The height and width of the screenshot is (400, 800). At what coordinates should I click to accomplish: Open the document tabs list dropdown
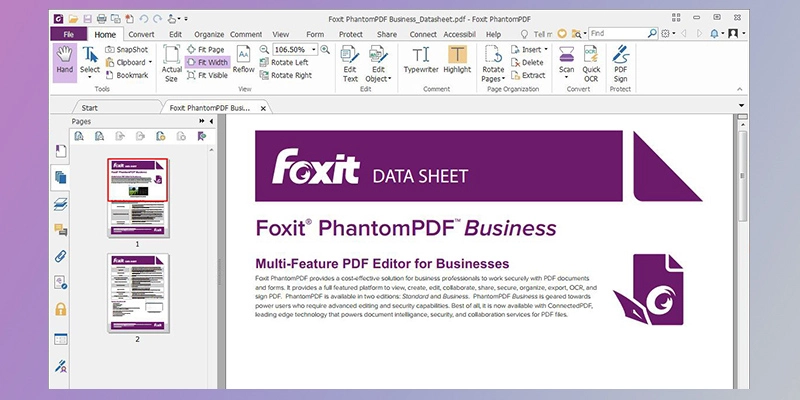point(741,106)
